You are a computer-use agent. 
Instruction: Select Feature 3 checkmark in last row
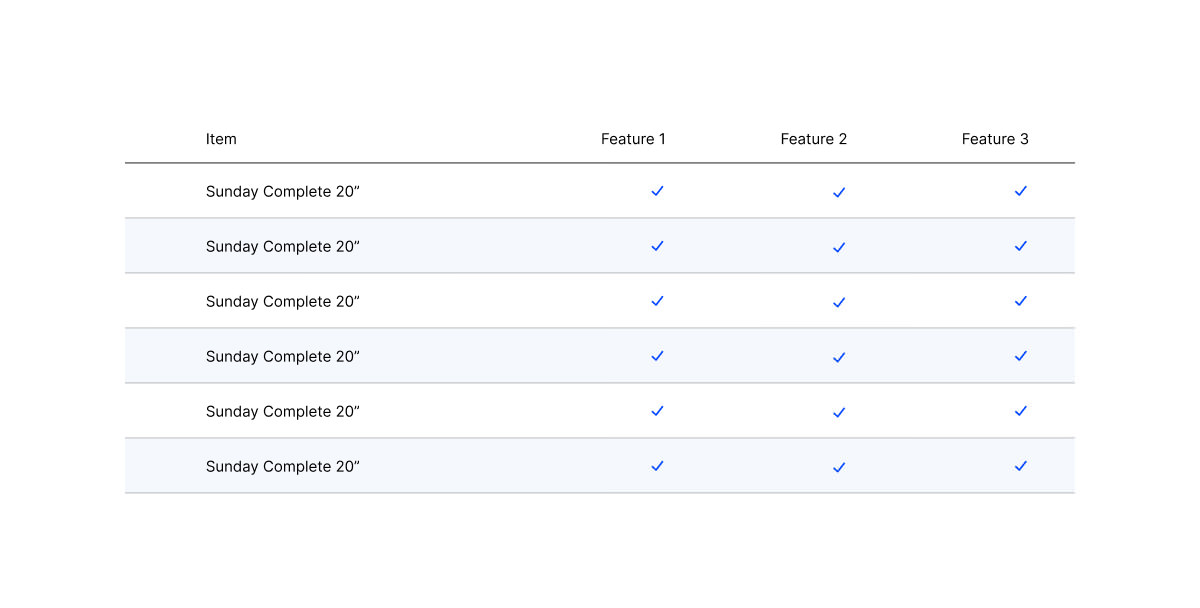(1020, 466)
